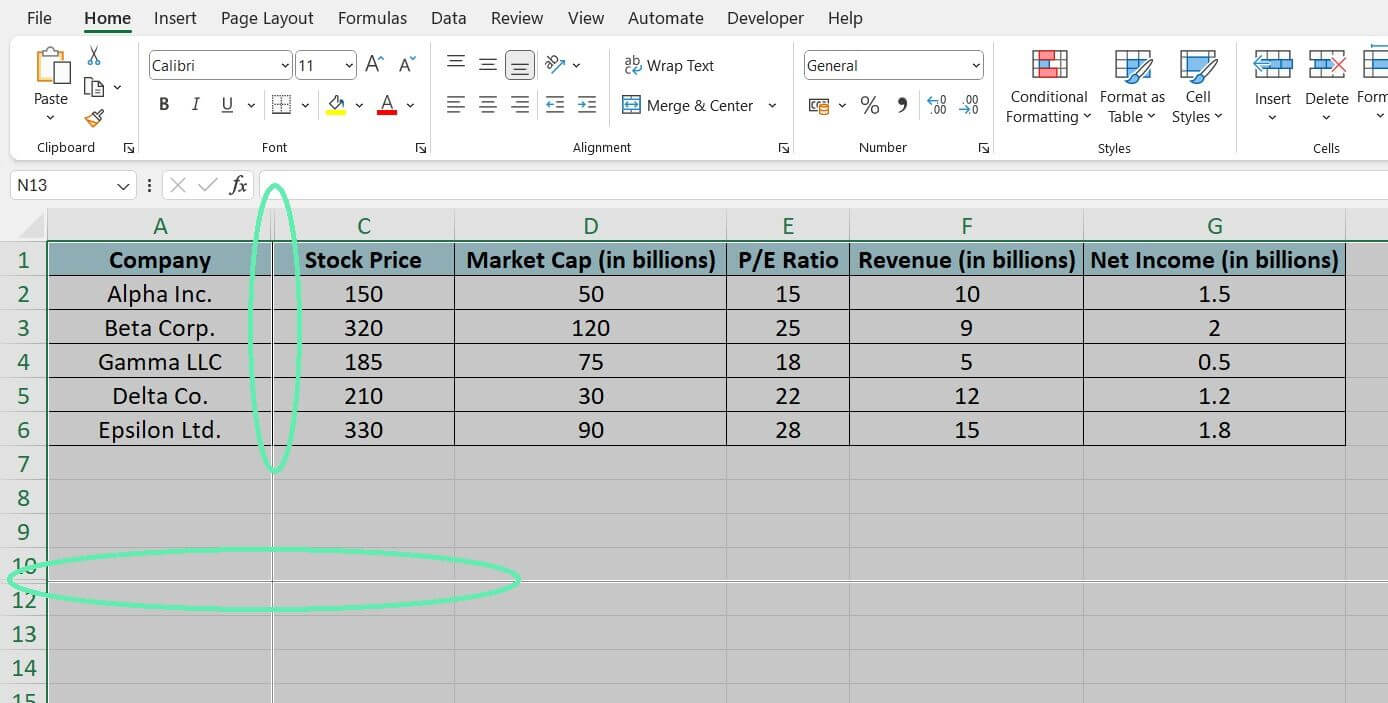Viewport: 1388px width, 703px height.
Task: Open Conditional Formatting options
Action: tap(1047, 85)
